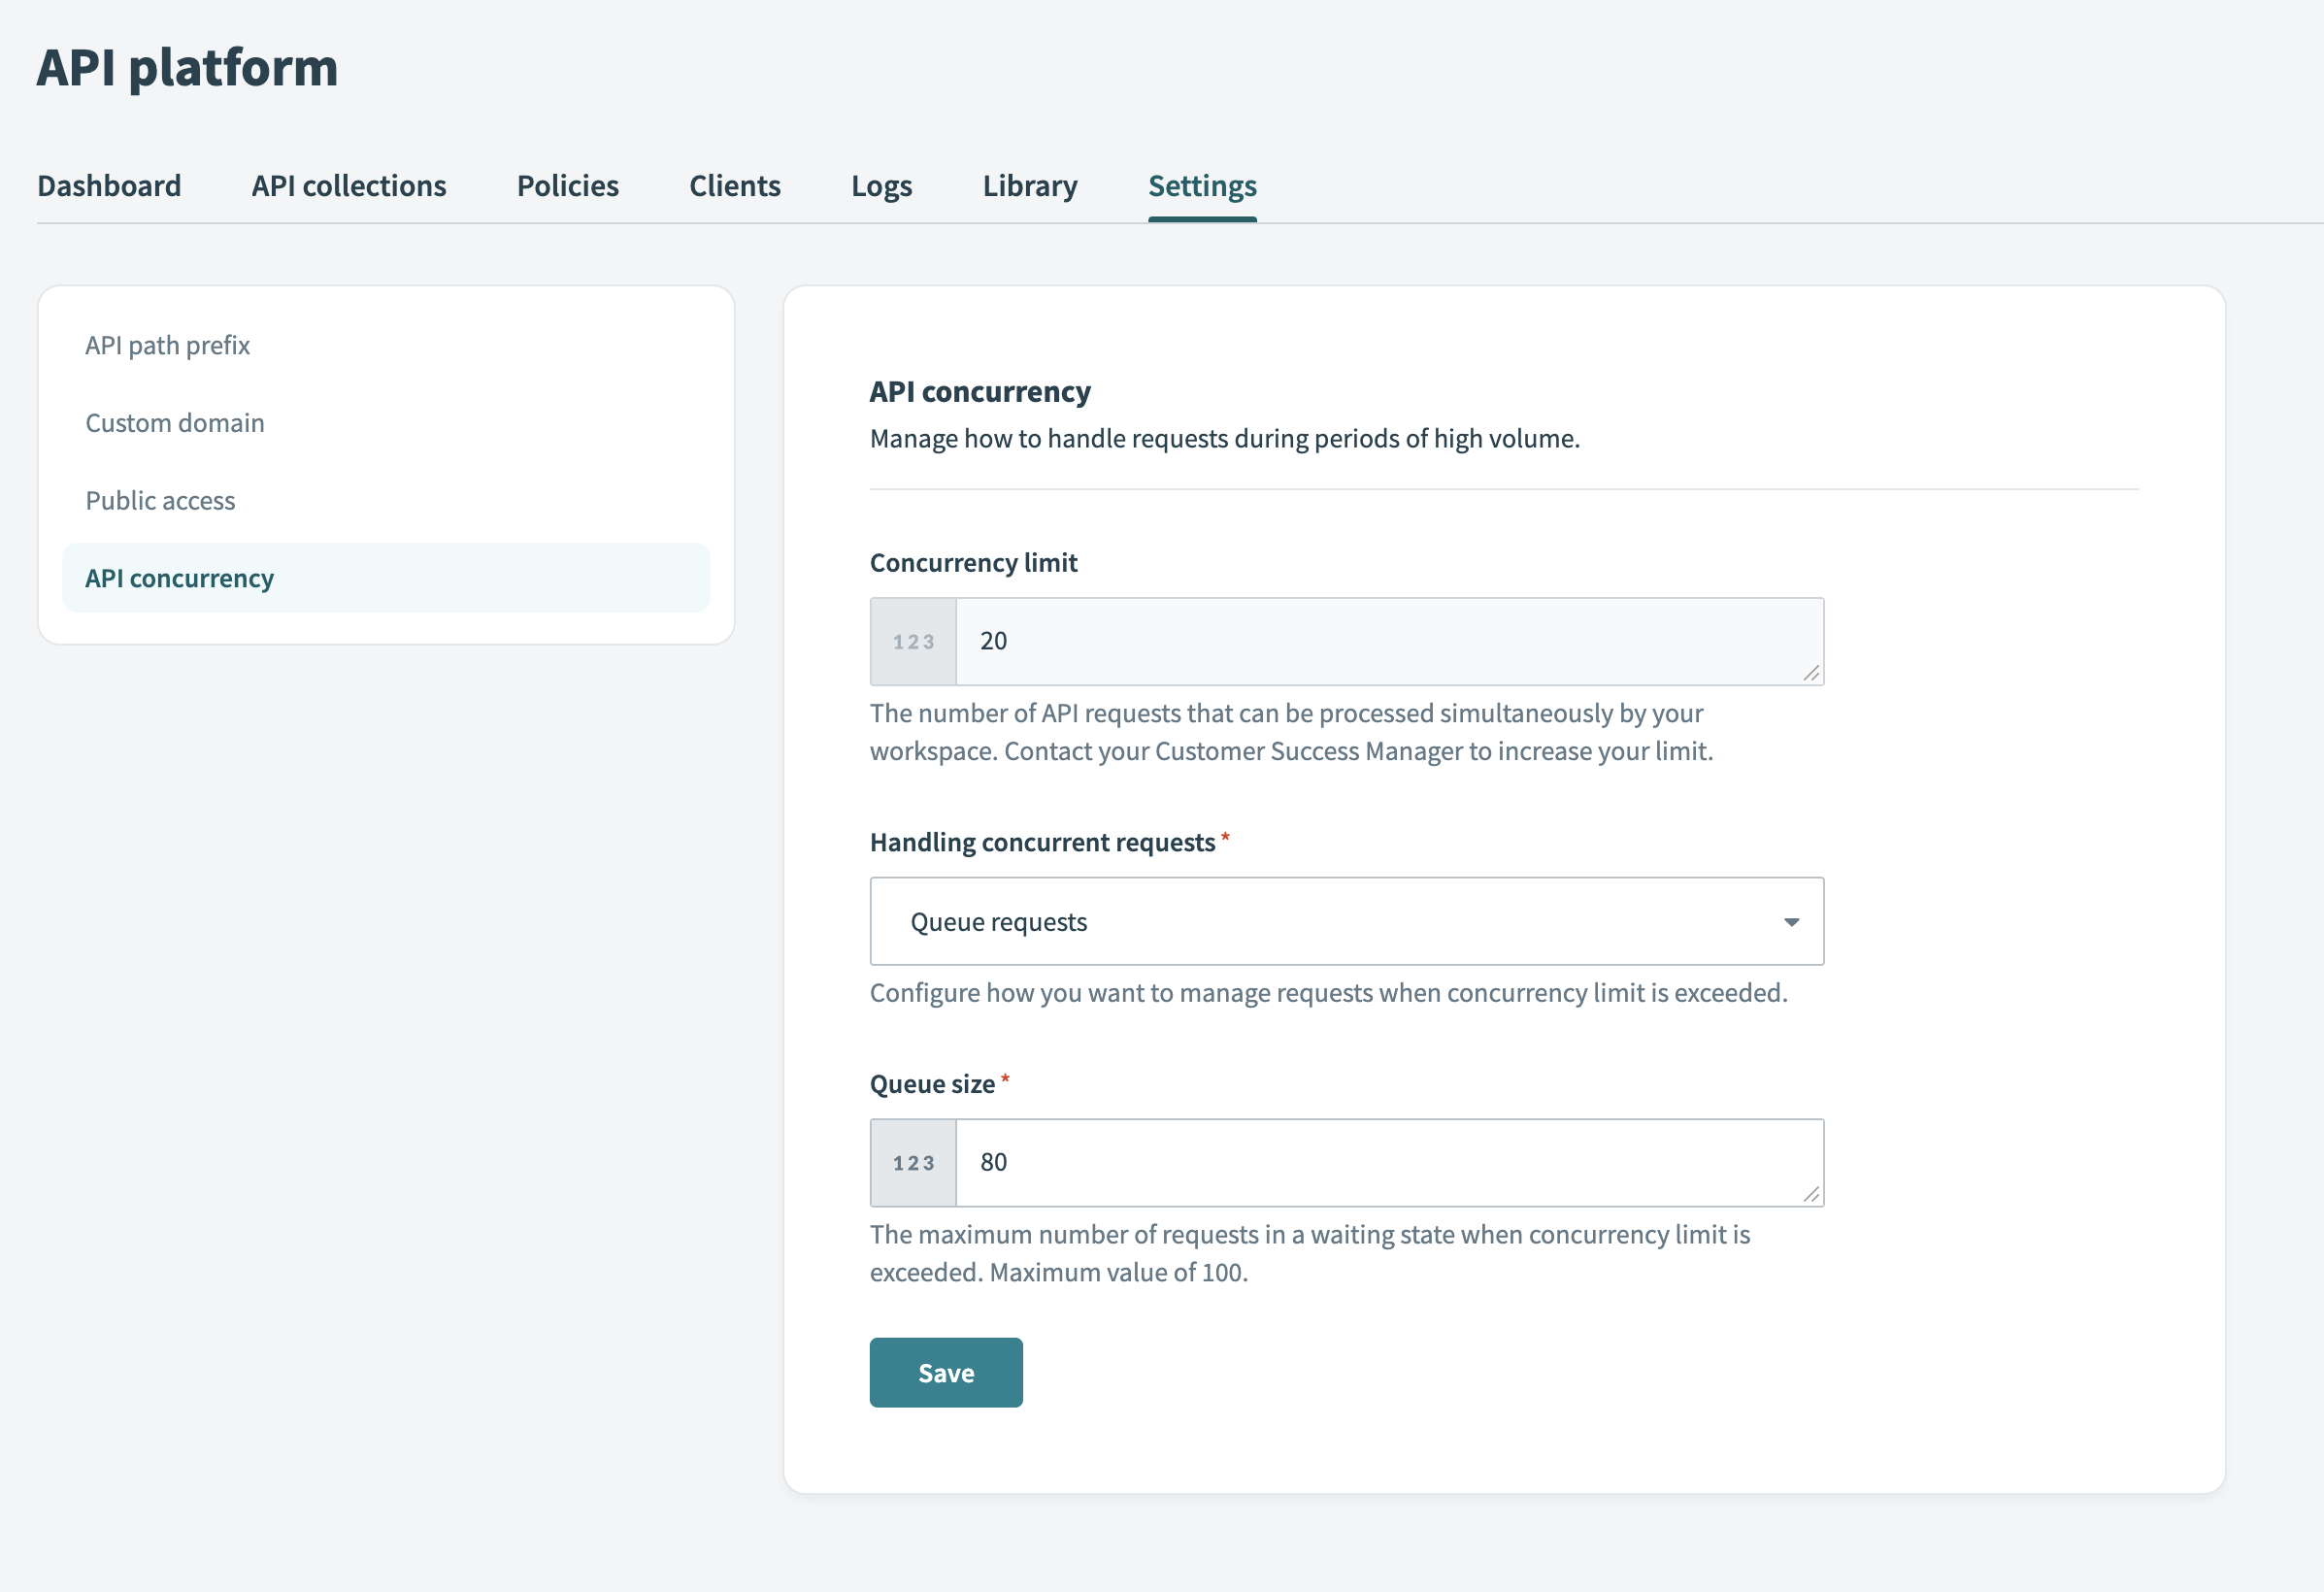Switch to the Dashboard tab
The width and height of the screenshot is (2324, 1592).
click(109, 185)
